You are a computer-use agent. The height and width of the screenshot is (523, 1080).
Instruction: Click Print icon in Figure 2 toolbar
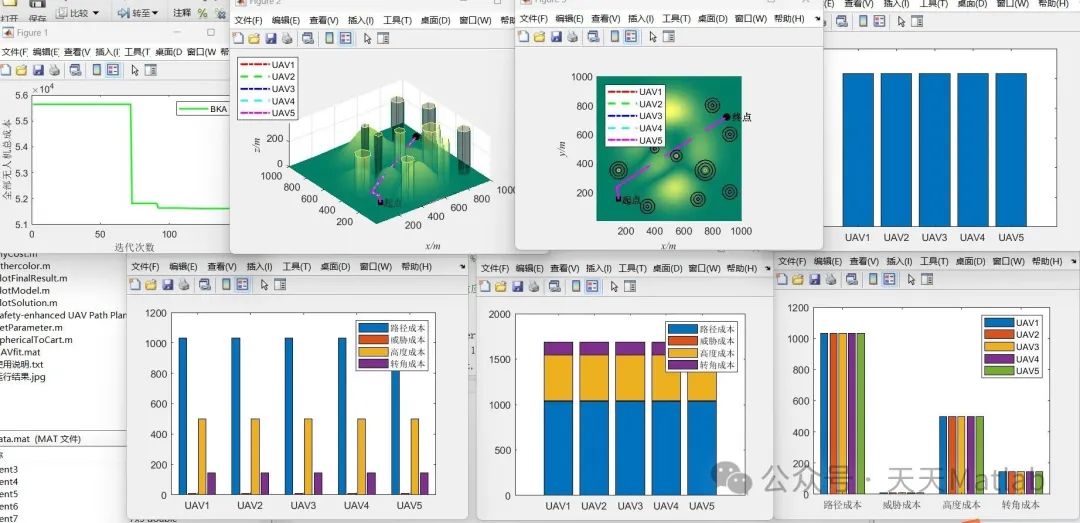tap(287, 38)
